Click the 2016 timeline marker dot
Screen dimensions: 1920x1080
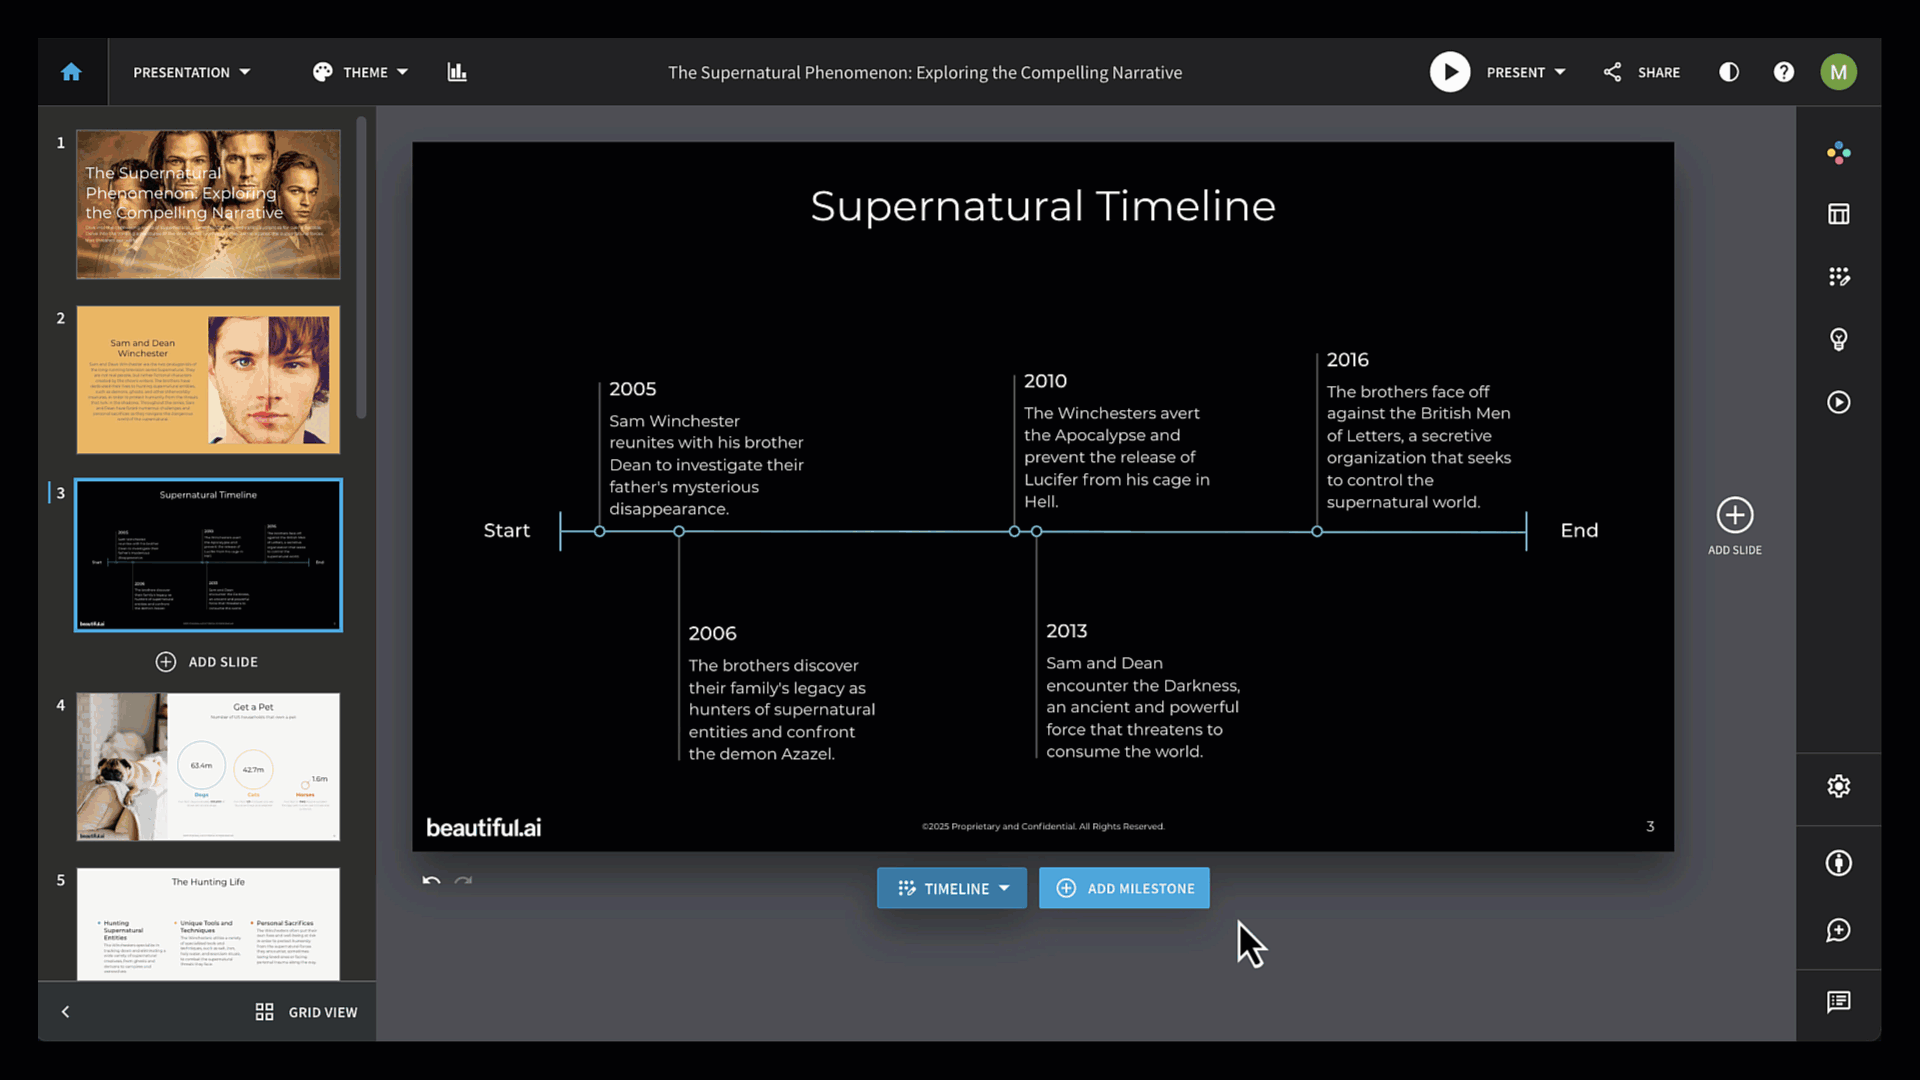(x=1317, y=532)
